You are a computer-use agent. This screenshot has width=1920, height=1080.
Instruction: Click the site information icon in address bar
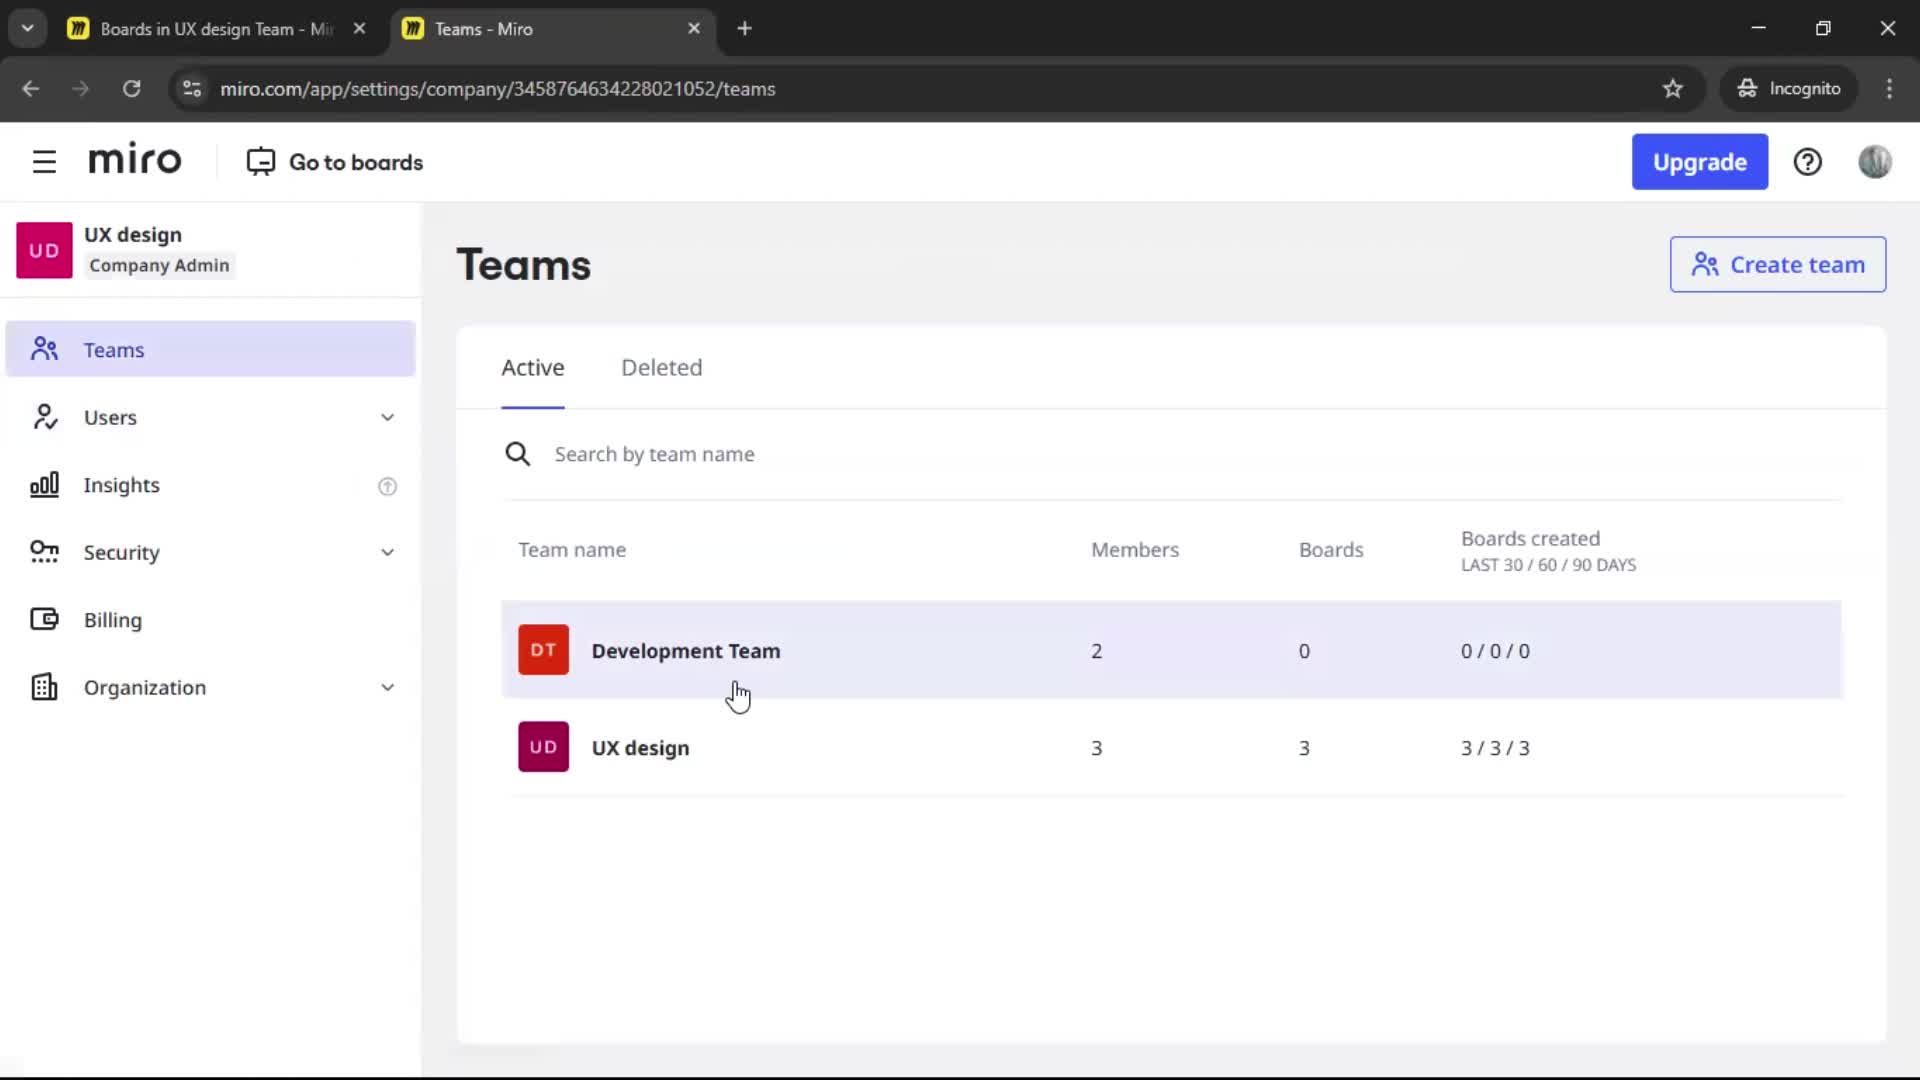[x=192, y=89]
